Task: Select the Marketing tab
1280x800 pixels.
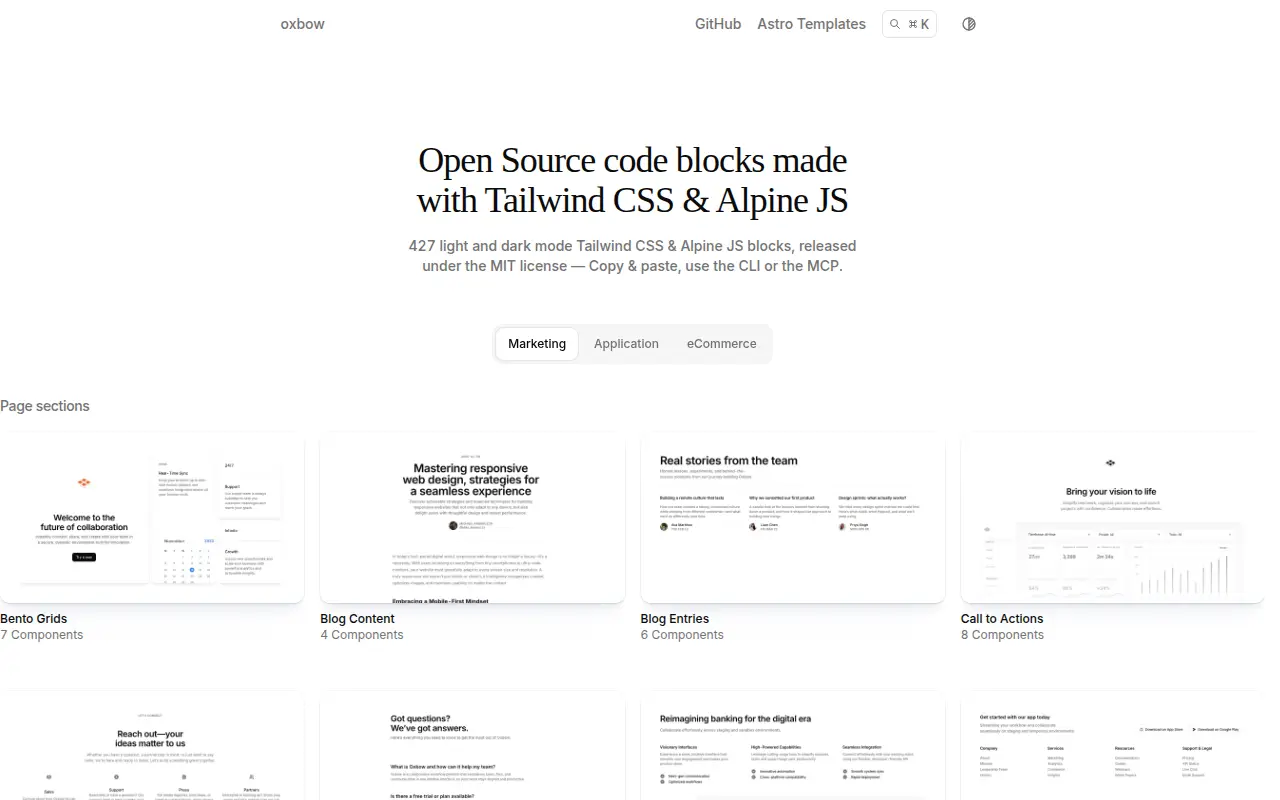Action: [x=537, y=344]
